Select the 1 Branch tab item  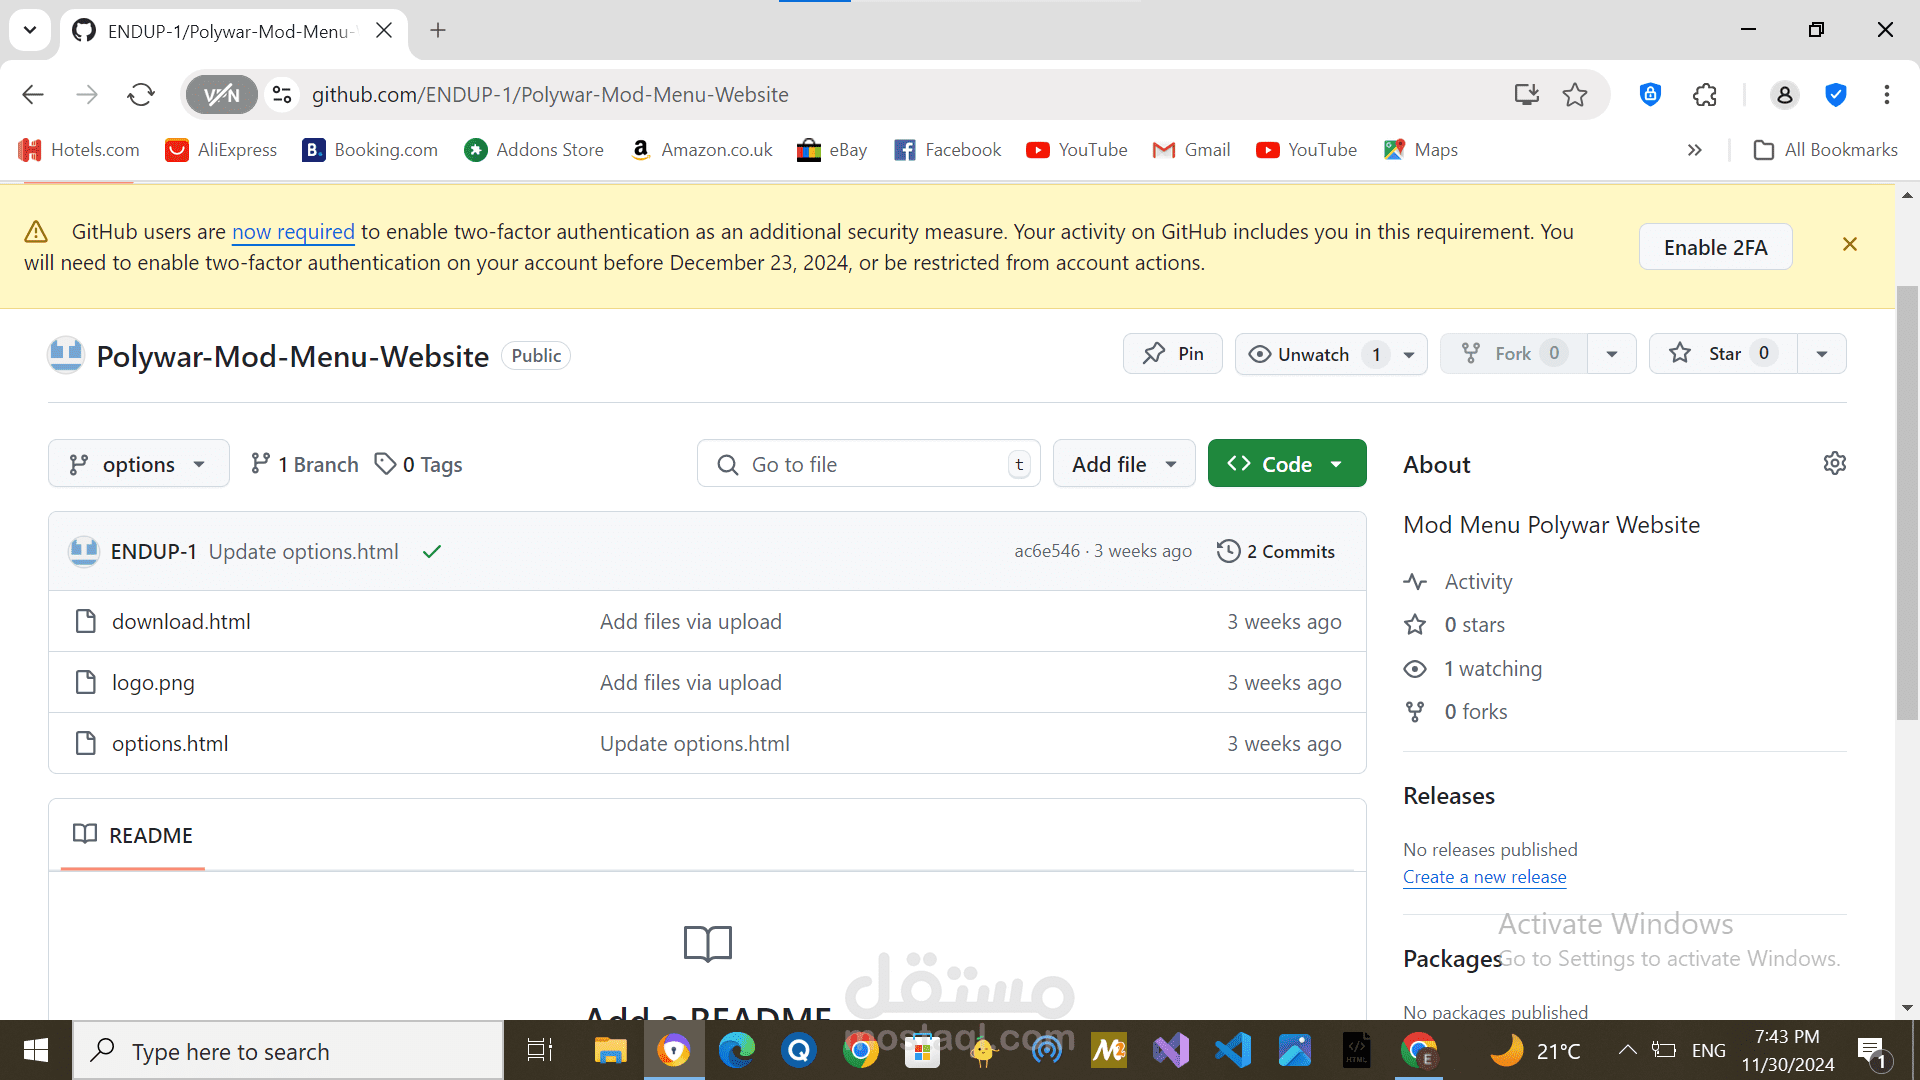click(x=303, y=464)
